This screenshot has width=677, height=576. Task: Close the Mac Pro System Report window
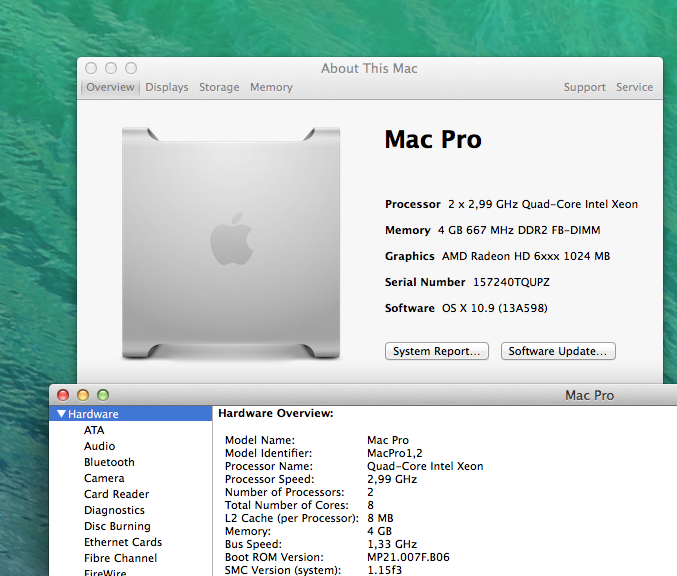click(63, 395)
